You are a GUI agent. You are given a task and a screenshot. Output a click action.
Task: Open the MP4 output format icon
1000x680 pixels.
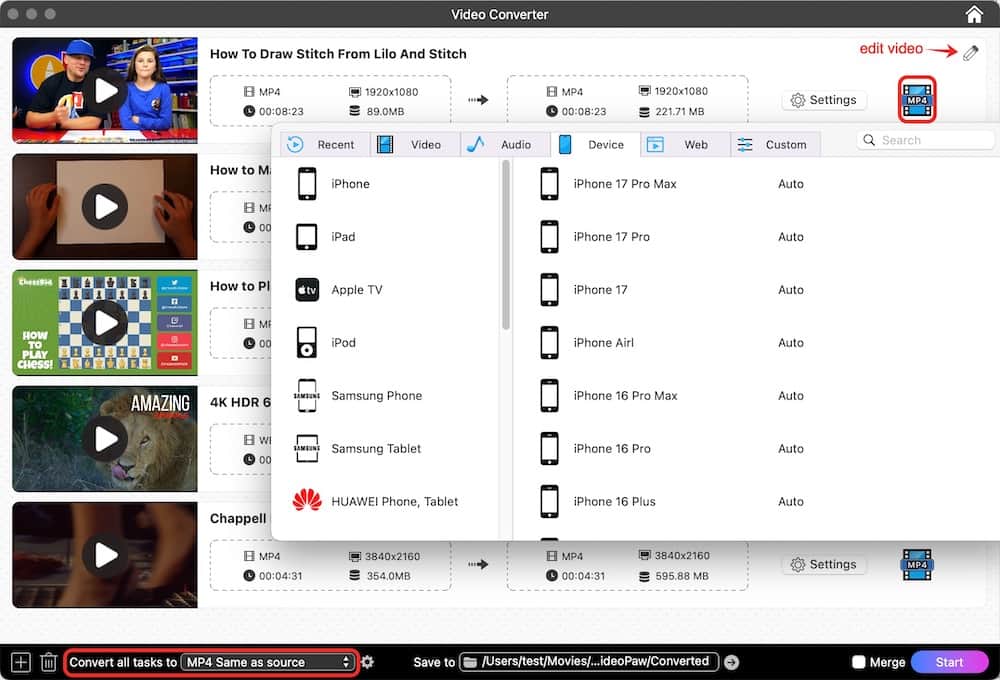click(x=916, y=99)
